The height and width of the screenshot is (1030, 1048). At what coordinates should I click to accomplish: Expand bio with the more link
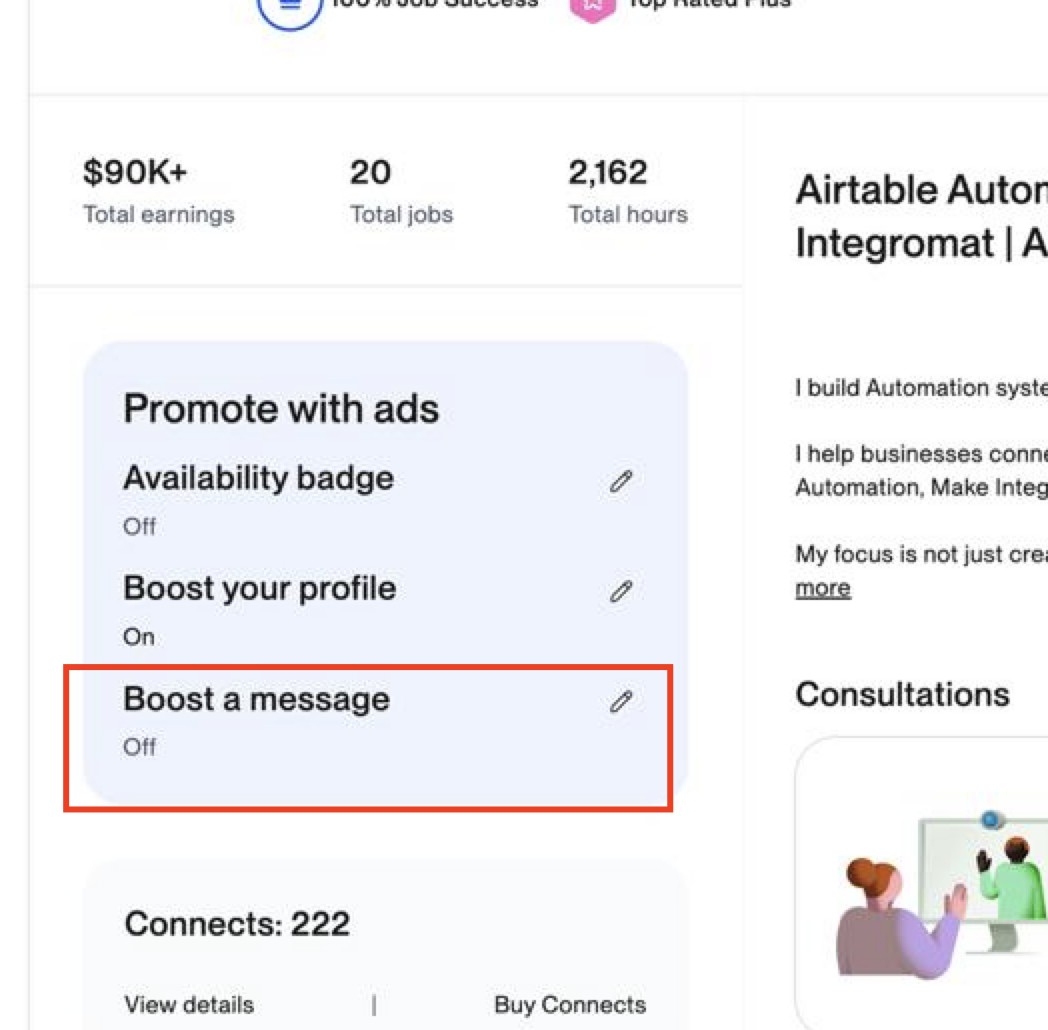pos(823,588)
